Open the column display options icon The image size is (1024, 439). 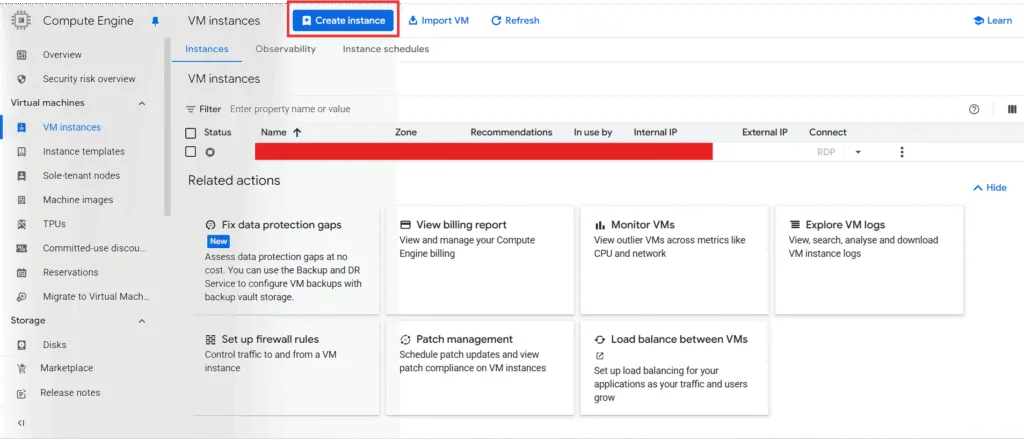[1012, 109]
